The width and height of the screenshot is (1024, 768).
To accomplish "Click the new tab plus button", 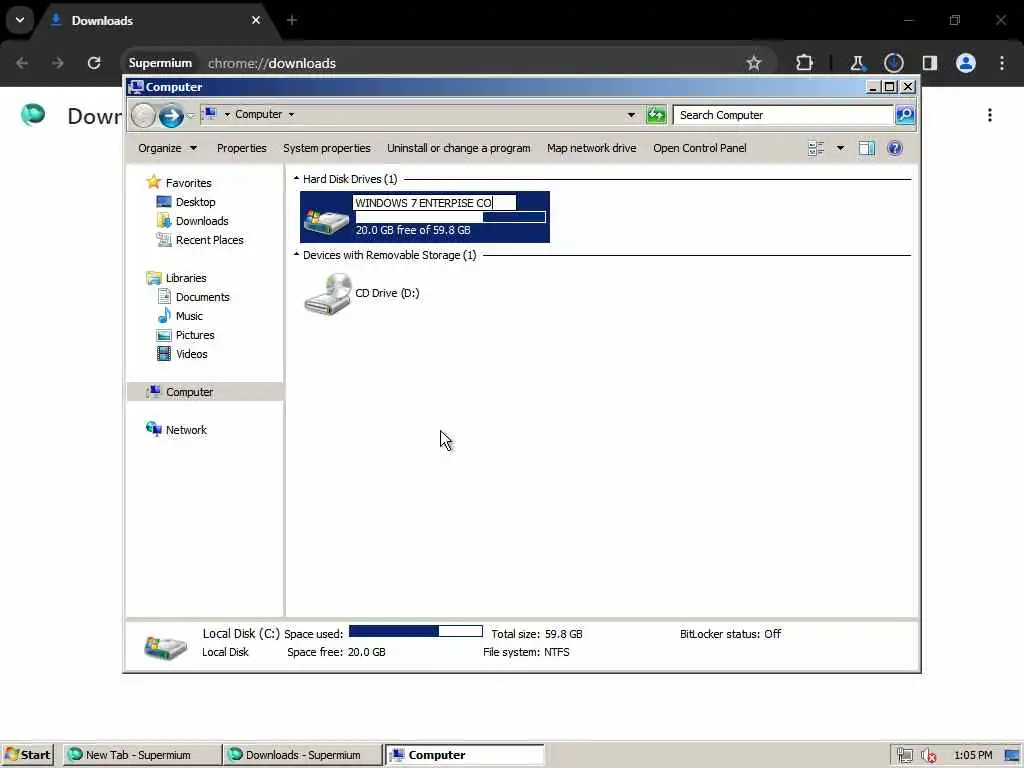I will [x=292, y=20].
